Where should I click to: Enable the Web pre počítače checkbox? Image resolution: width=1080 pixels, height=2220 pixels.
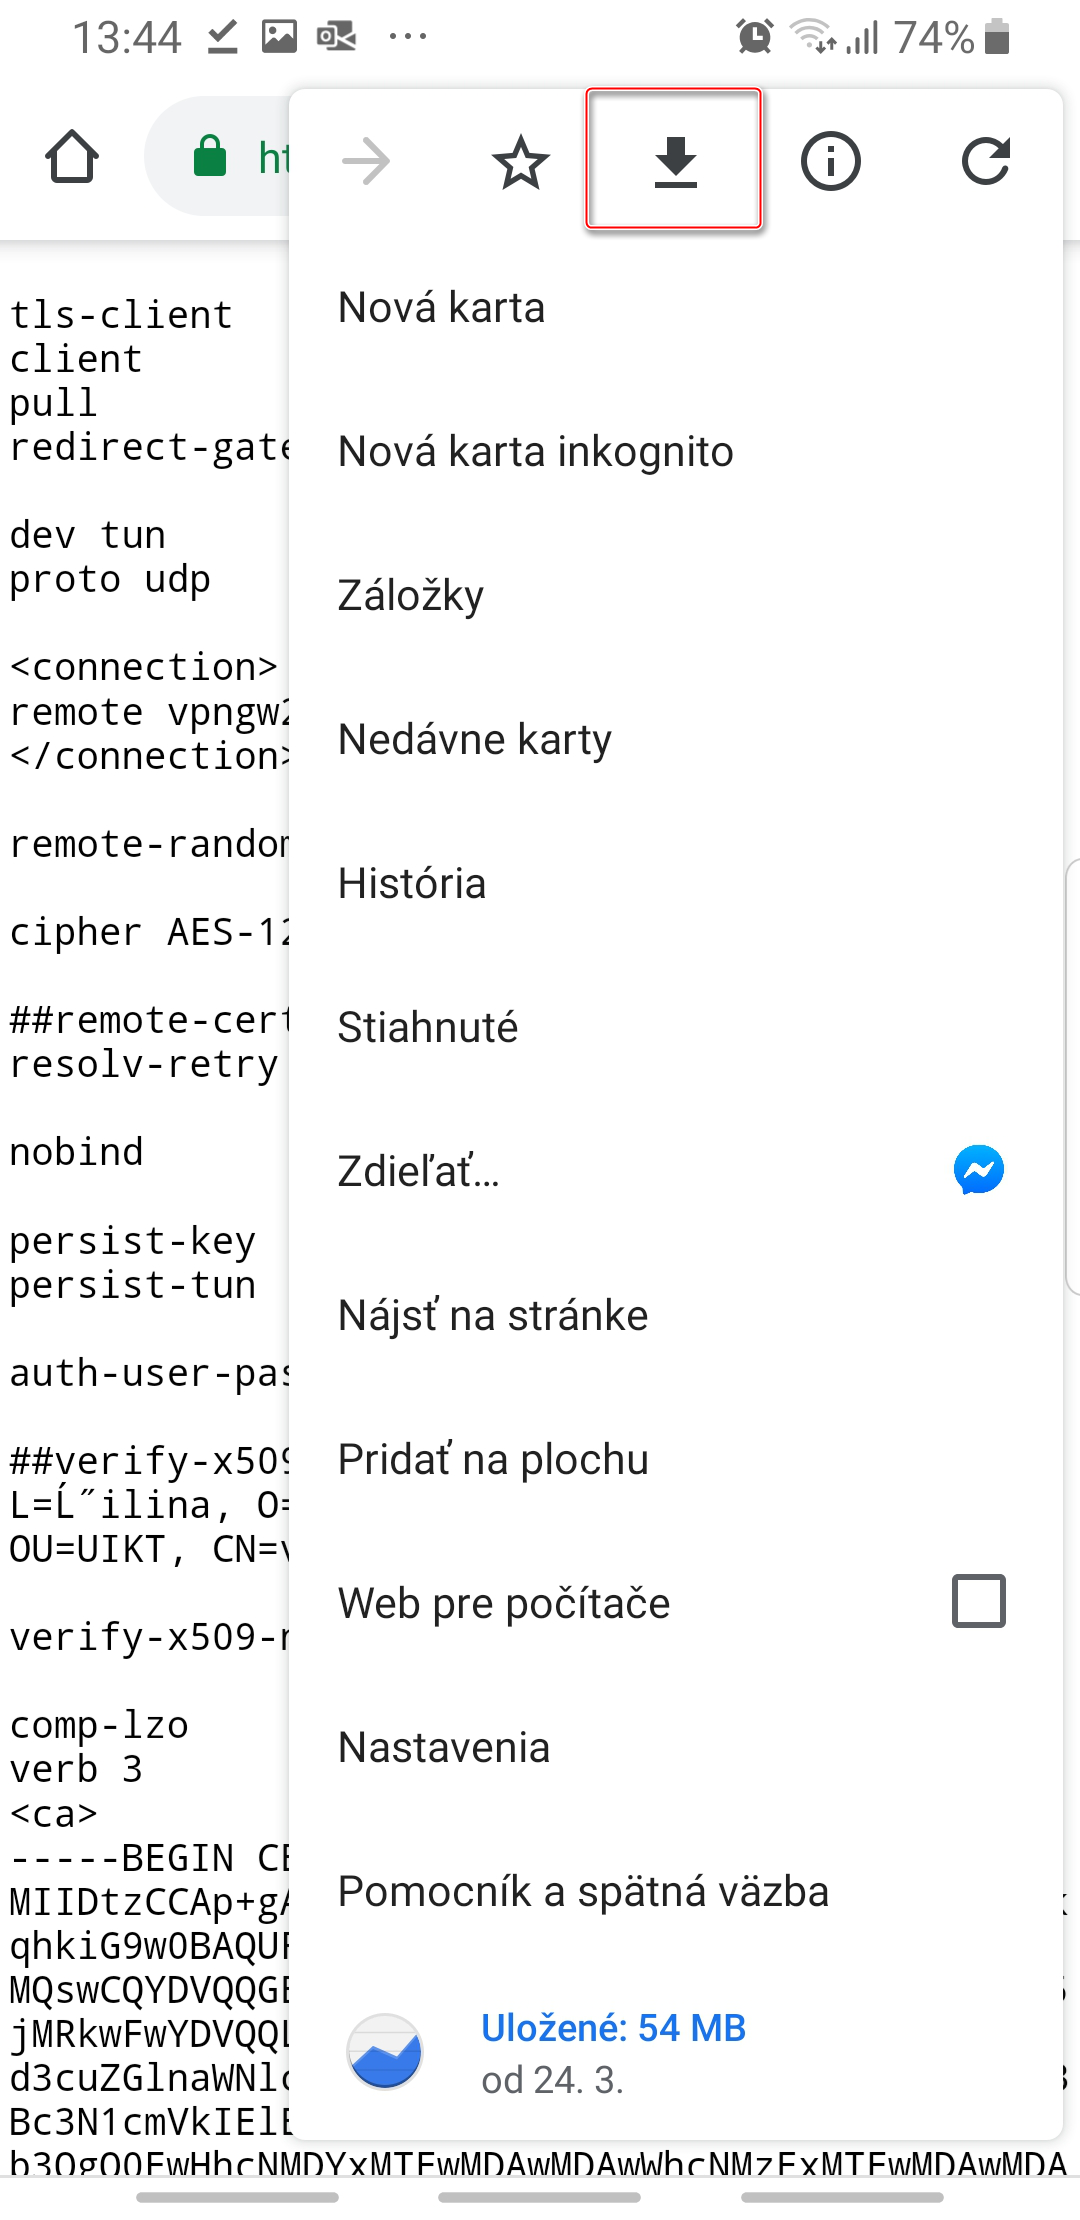(978, 1601)
